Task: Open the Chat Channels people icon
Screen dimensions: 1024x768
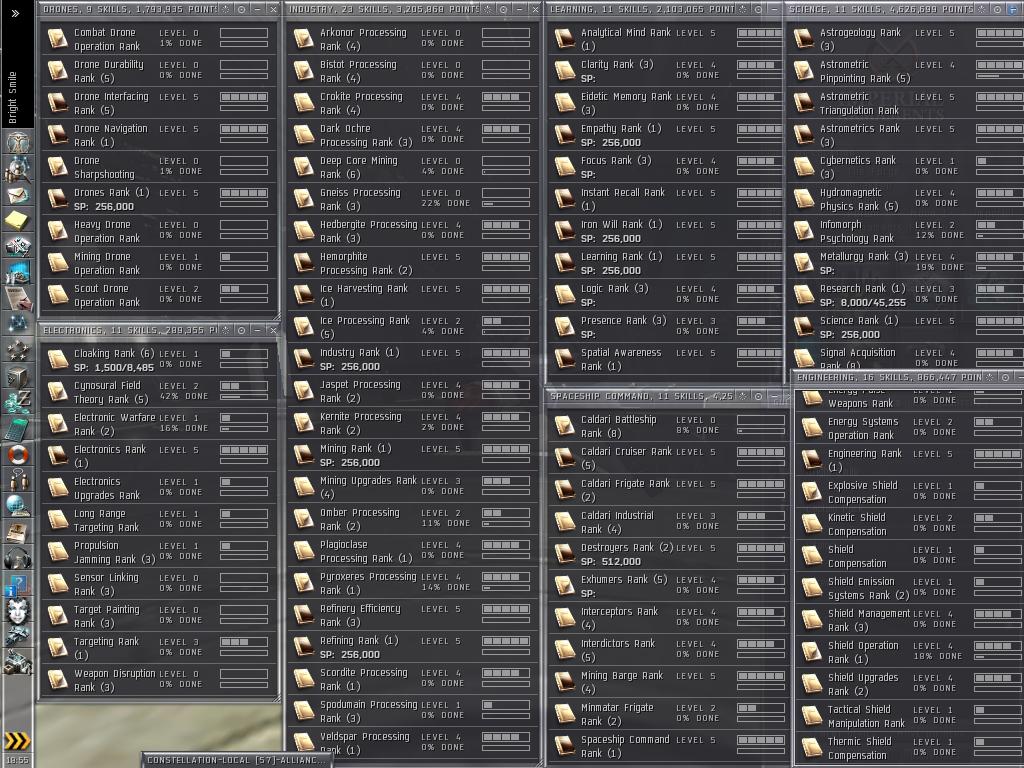Action: (18, 480)
